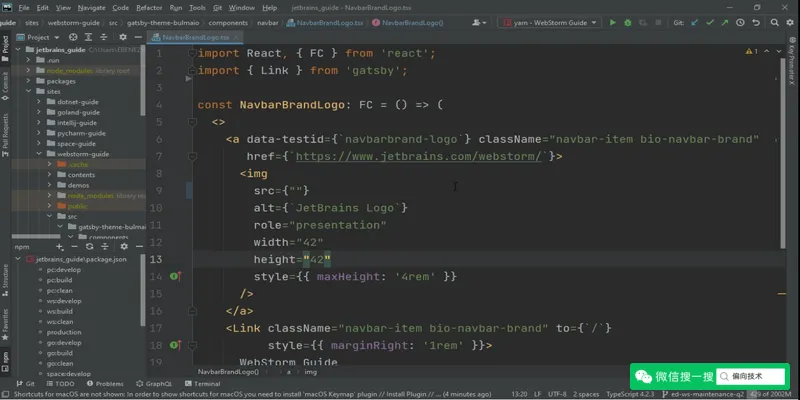Open the yarn - WebStorm Guide run configuration dropdown
This screenshot has height=400, width=800.
550,22
